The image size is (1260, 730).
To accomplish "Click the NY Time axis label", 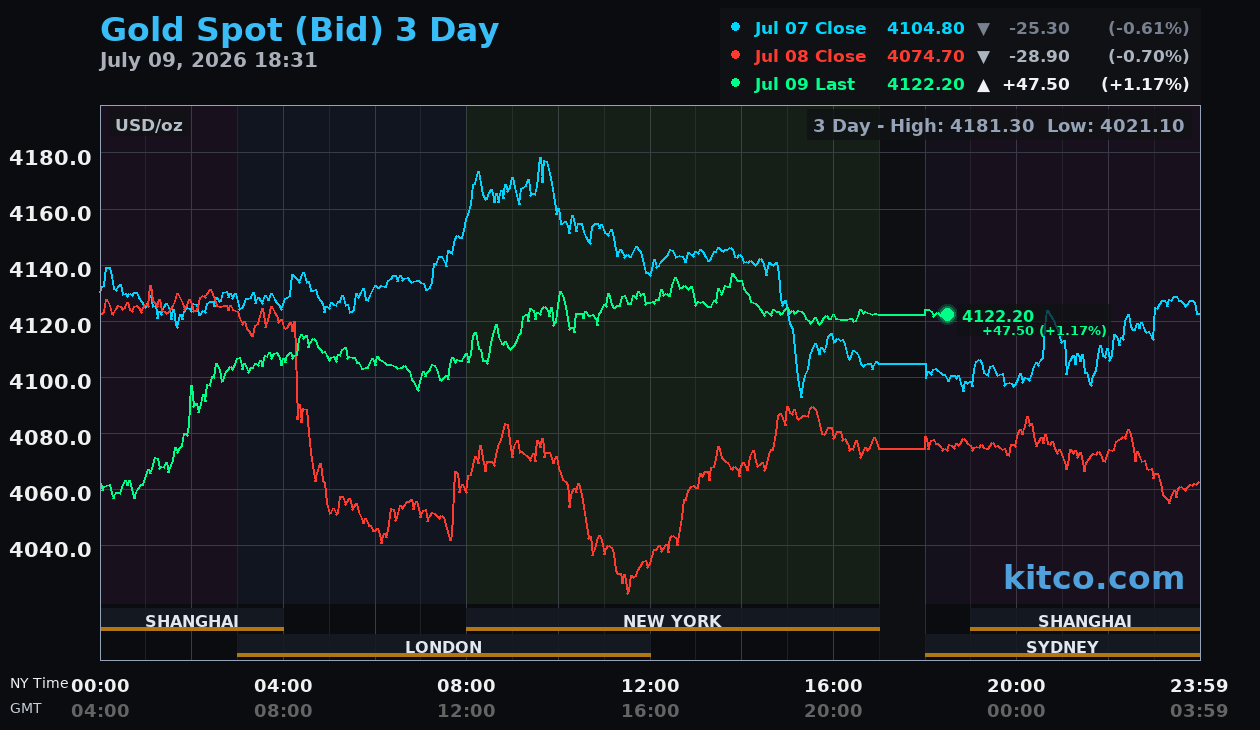I will point(39,684).
